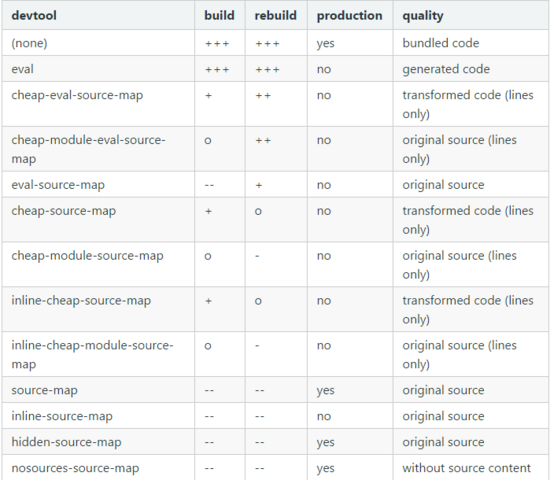Click the source-map row name

click(x=44, y=390)
